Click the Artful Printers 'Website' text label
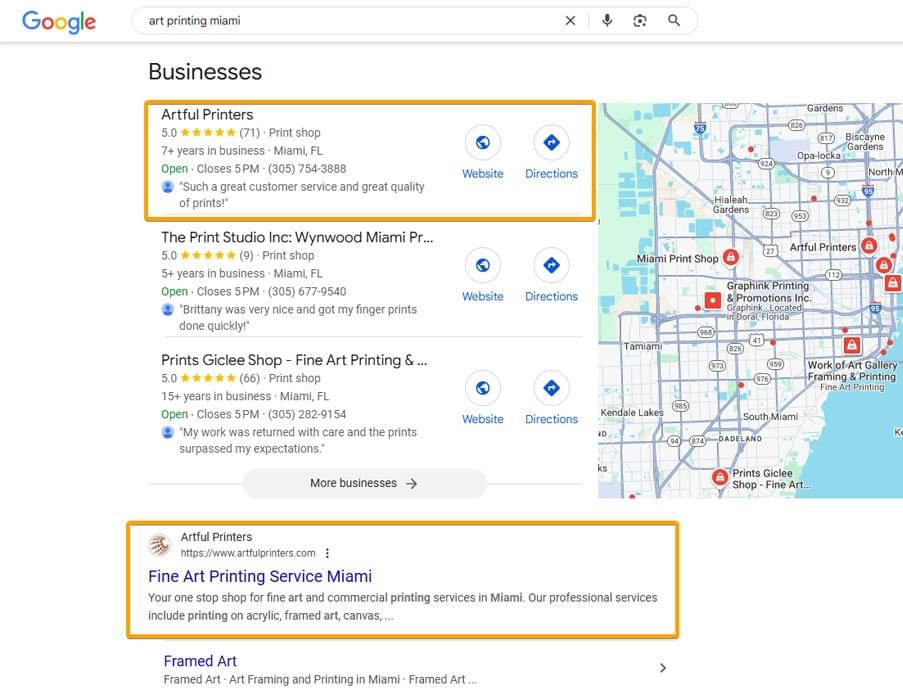This screenshot has width=903, height=691. point(483,173)
